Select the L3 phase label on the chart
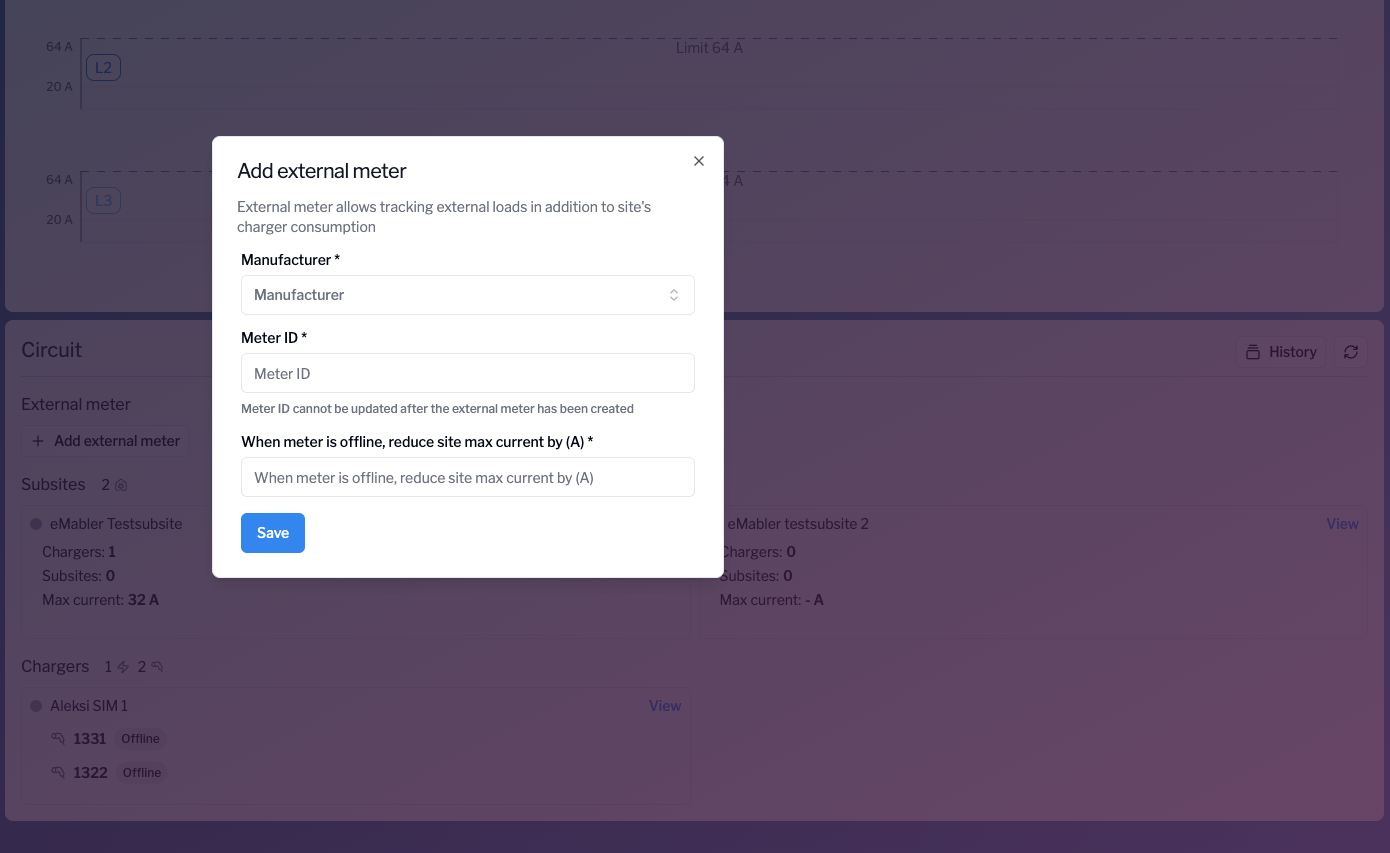 103,200
